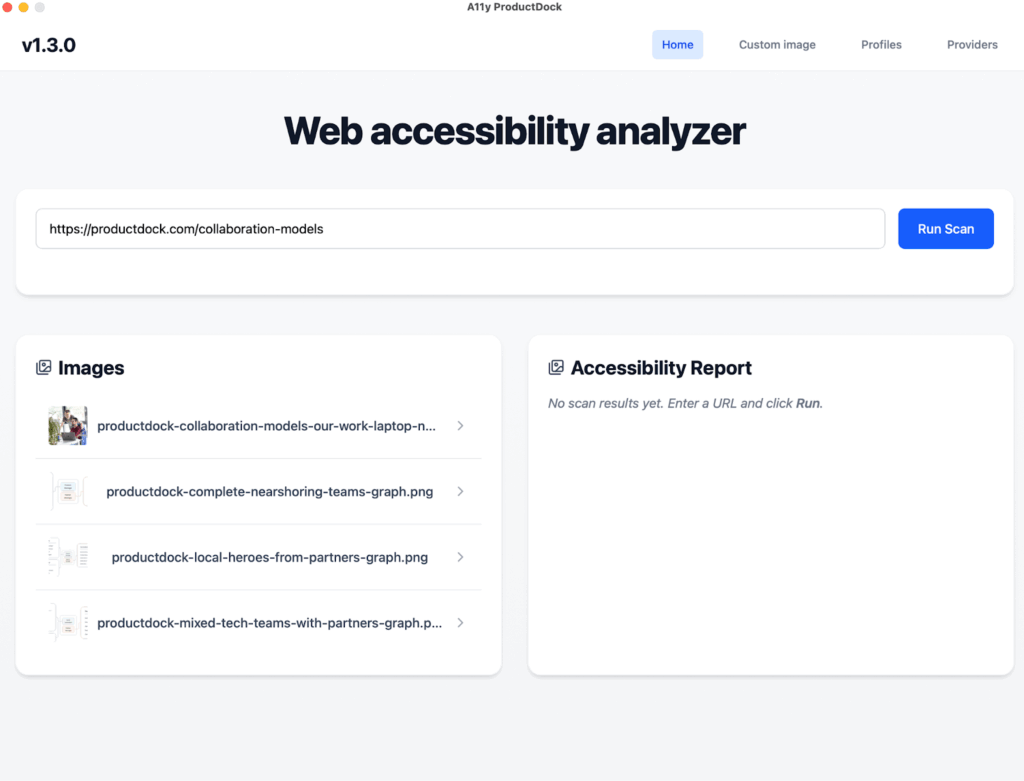Click the complete-nearshoring-teams-graph thumbnail
This screenshot has width=1024, height=781.
[67, 491]
